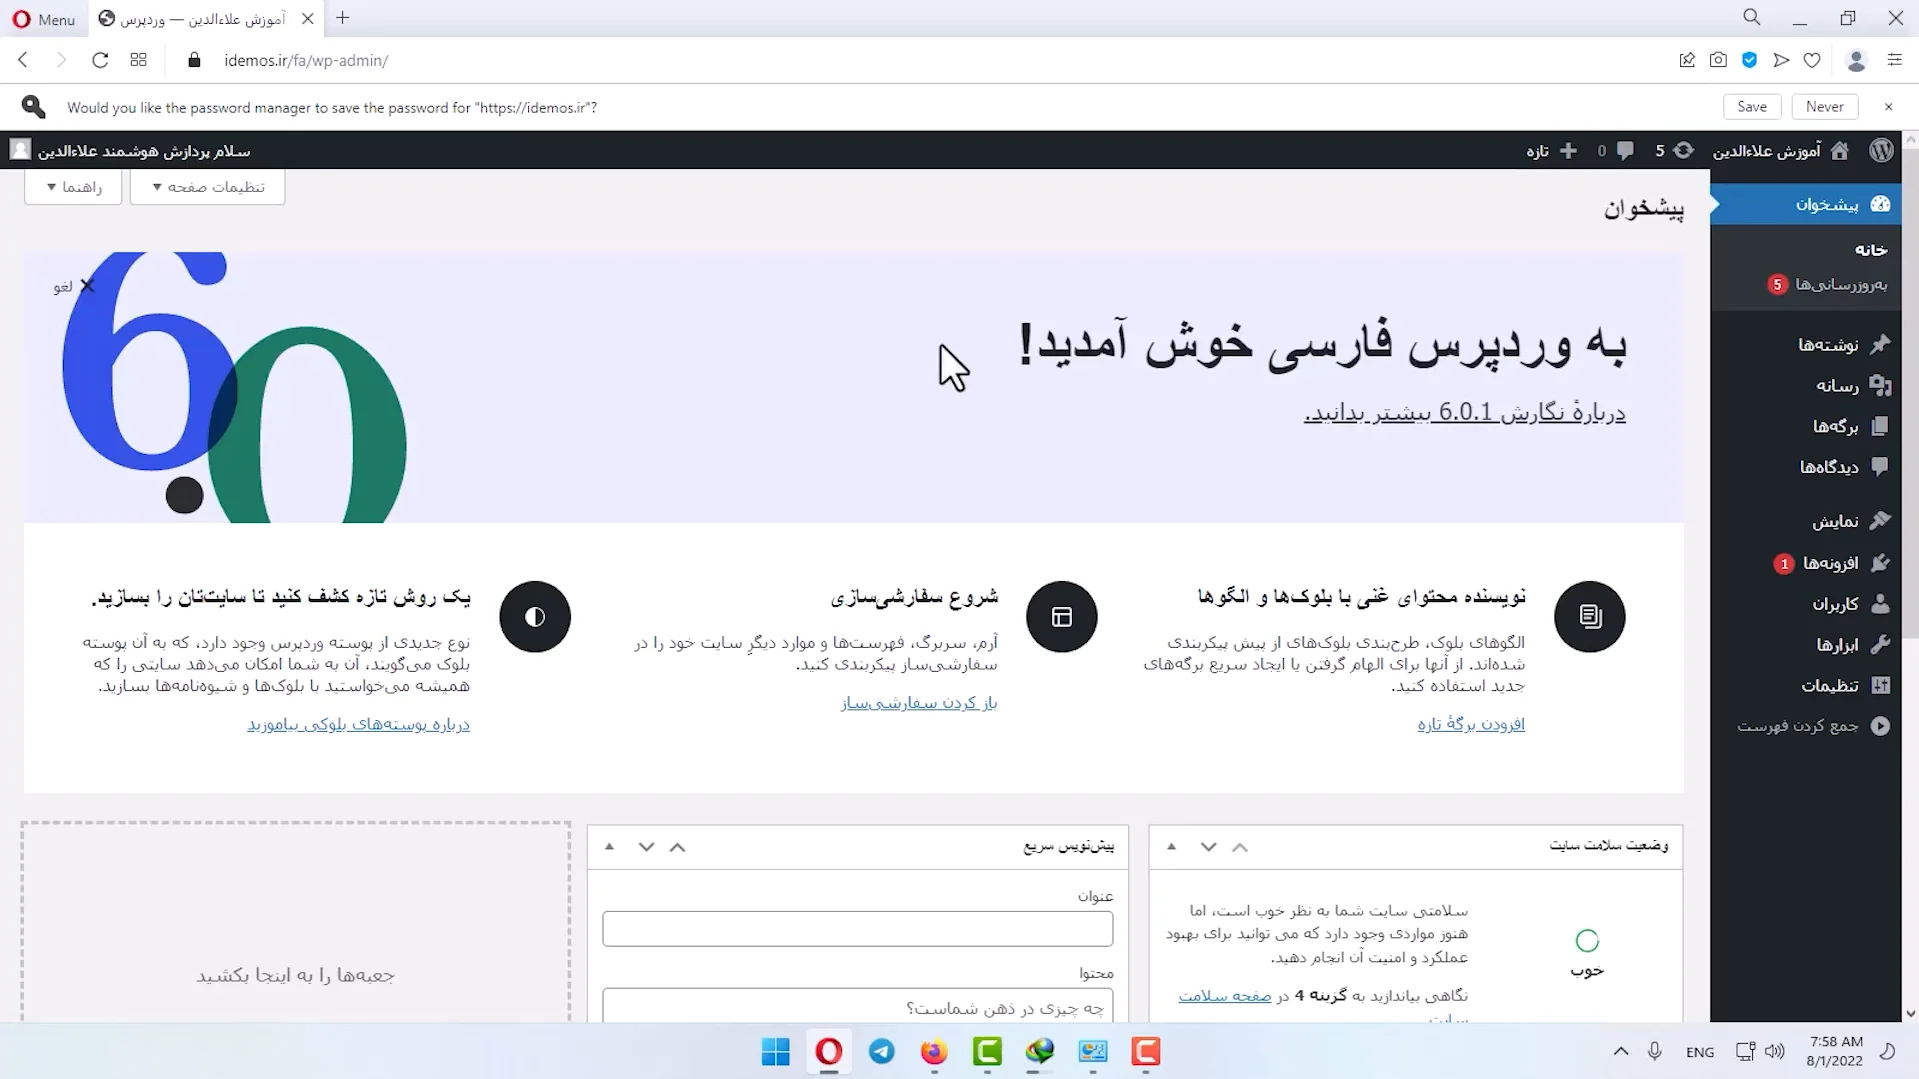1919x1079 pixels.
Task: Open the 'صفحه سلامت' site health link
Action: coord(1225,996)
